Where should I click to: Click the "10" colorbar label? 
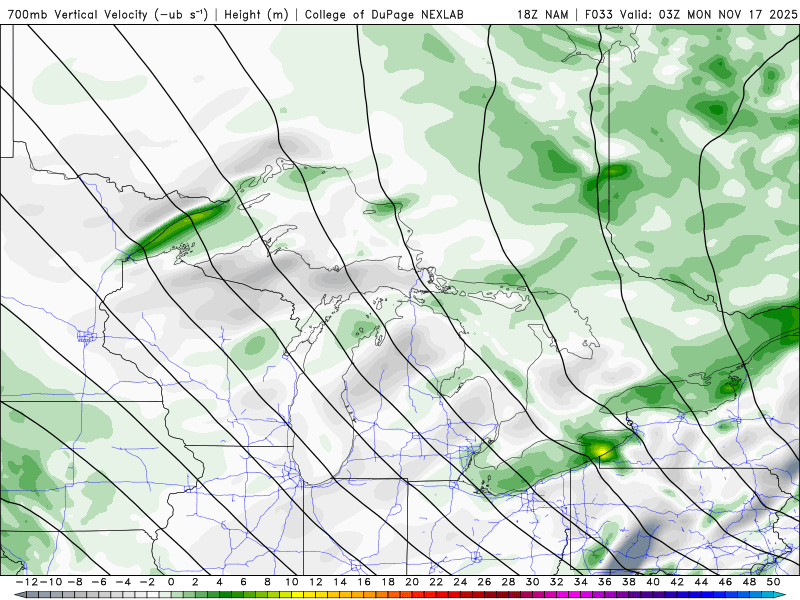point(292,582)
